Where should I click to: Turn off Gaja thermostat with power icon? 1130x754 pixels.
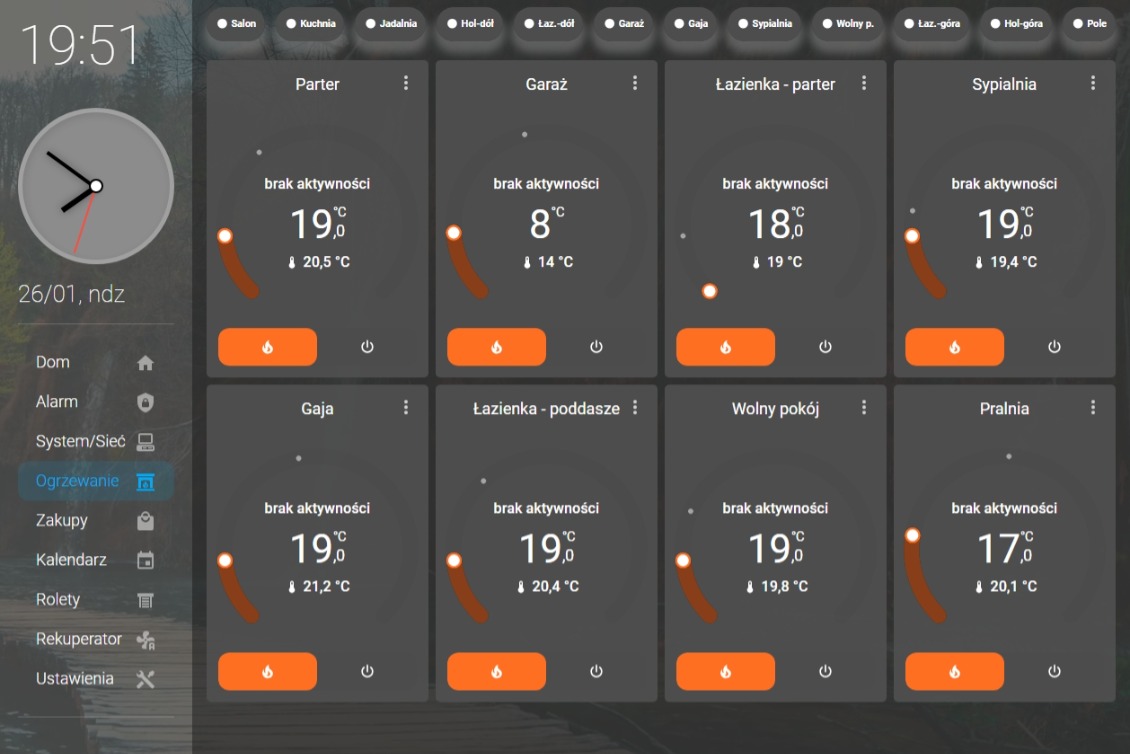coord(368,671)
